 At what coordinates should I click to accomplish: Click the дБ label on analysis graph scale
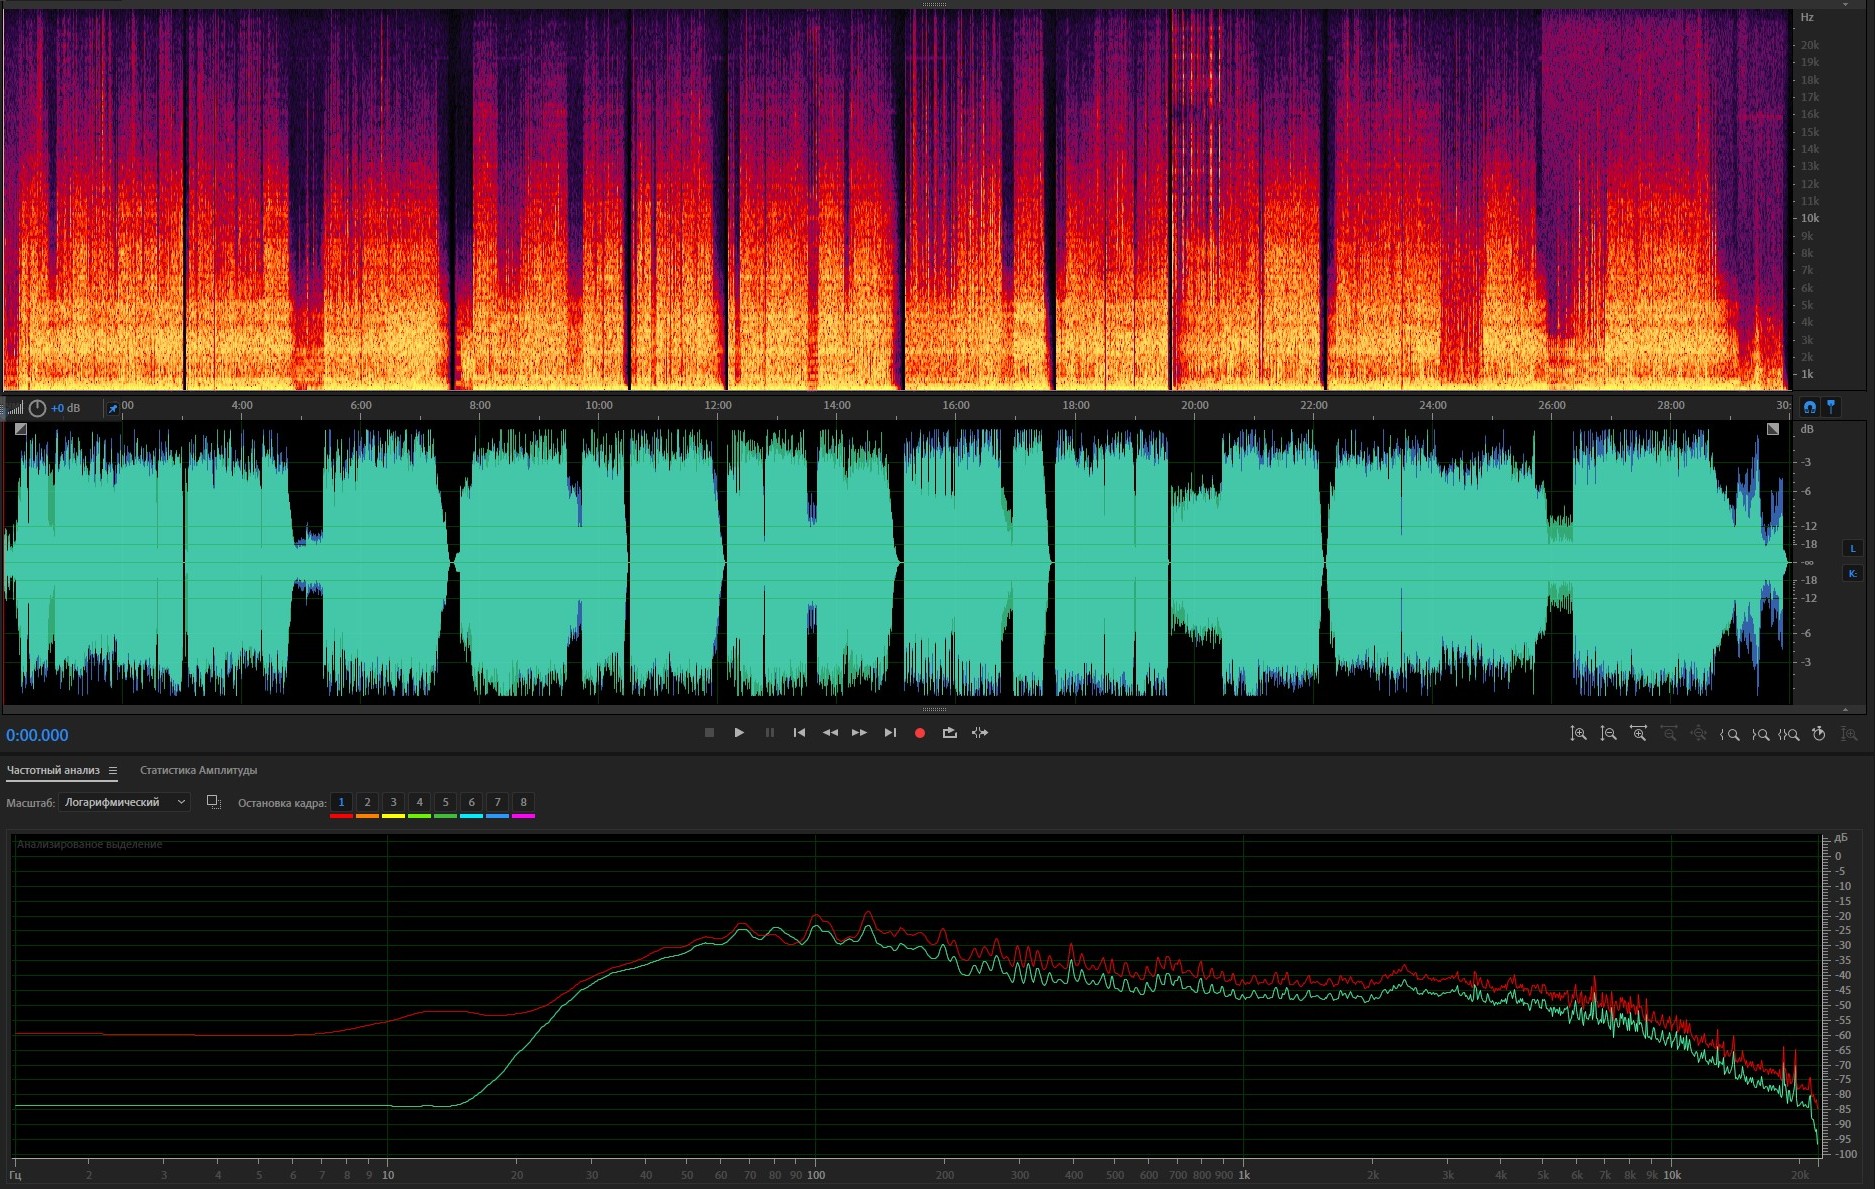point(1841,838)
